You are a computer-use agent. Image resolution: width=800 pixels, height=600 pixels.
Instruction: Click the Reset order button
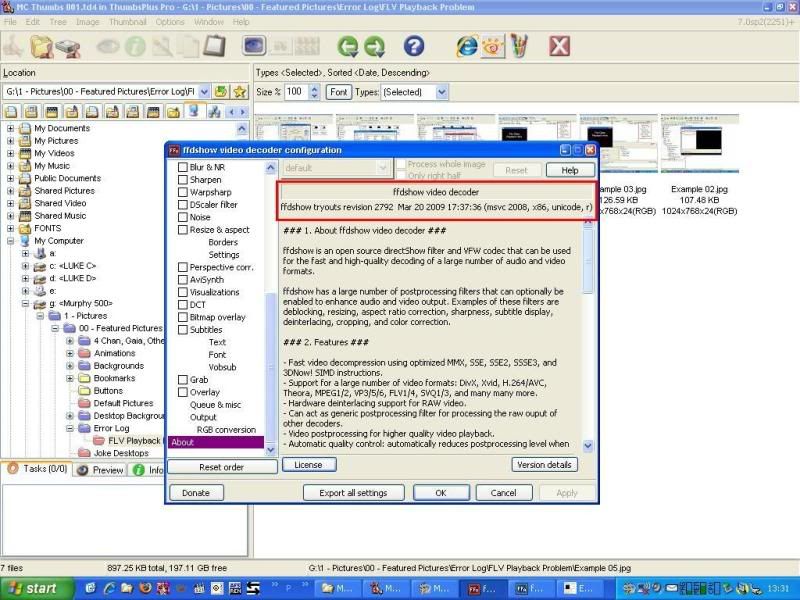(x=222, y=467)
